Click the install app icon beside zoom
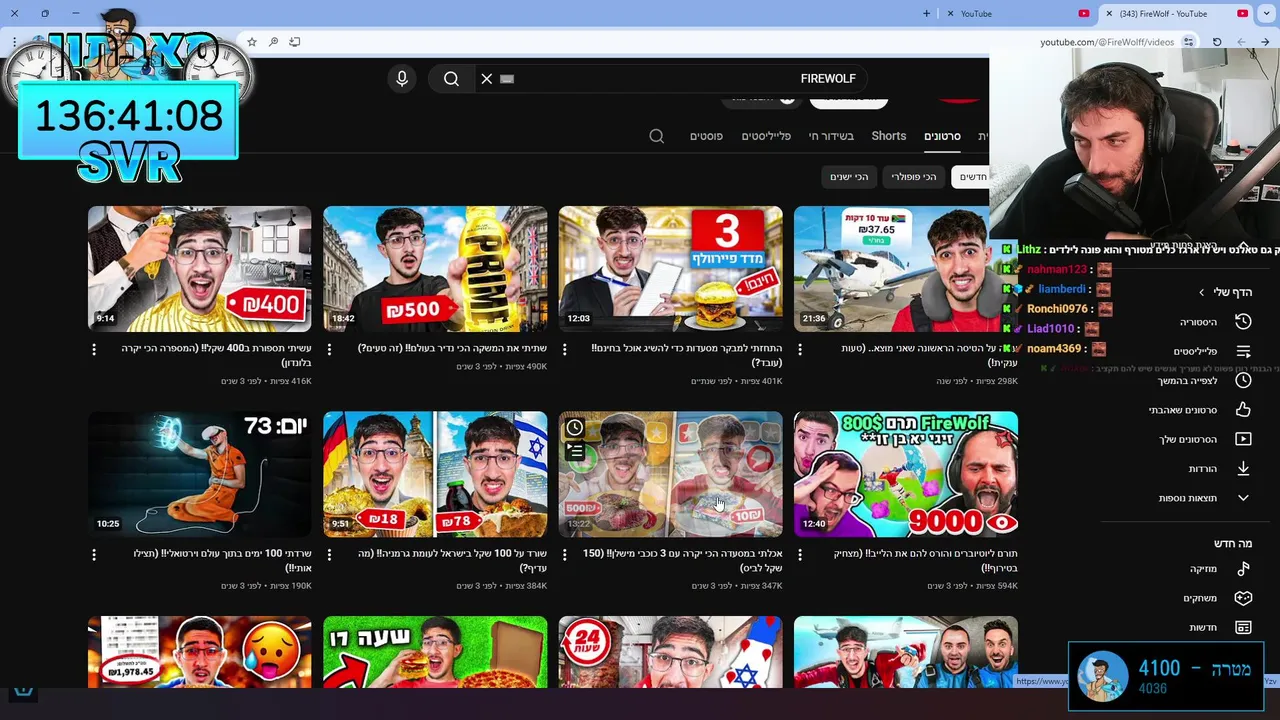 tap(295, 42)
